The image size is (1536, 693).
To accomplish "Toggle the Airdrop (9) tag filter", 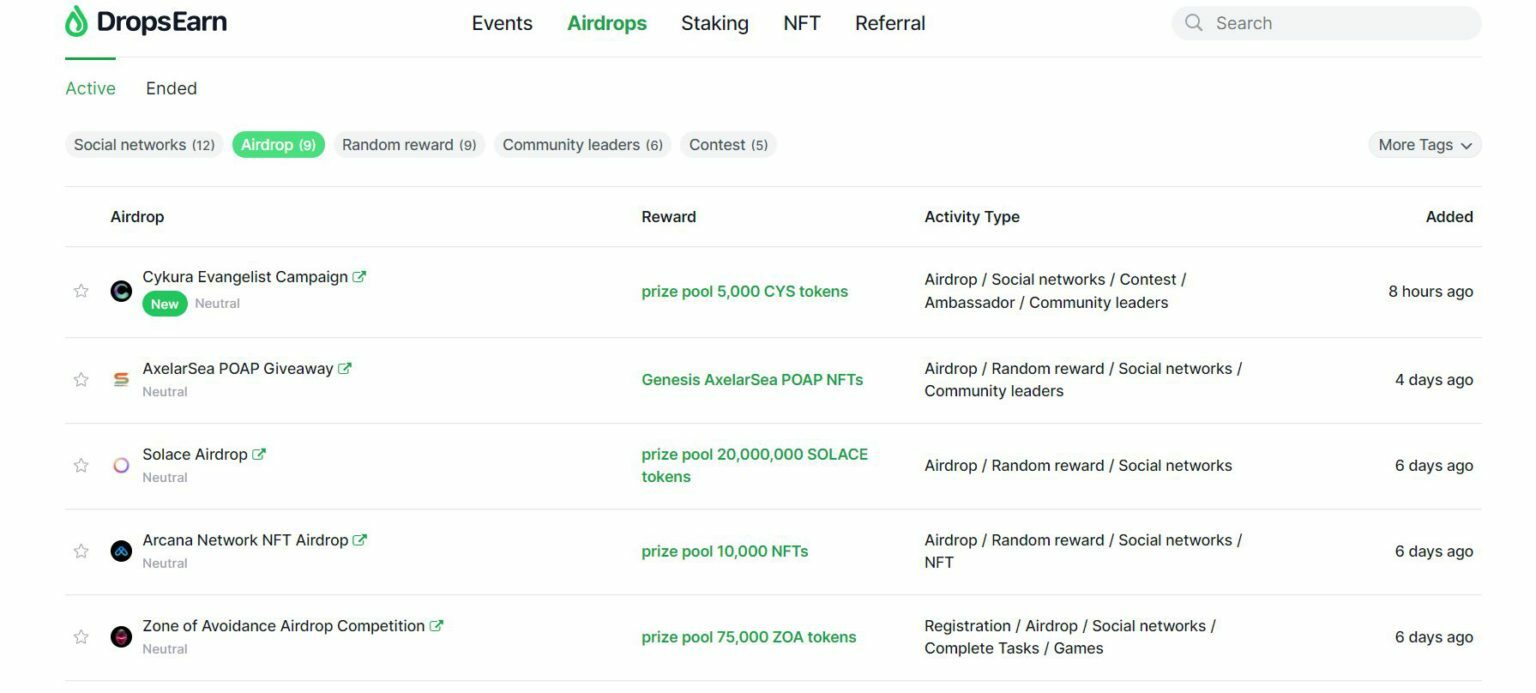I will (278, 145).
